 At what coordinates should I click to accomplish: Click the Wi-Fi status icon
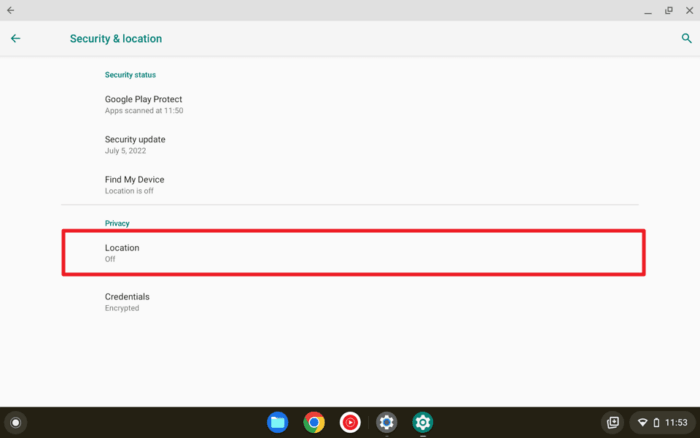(x=642, y=422)
